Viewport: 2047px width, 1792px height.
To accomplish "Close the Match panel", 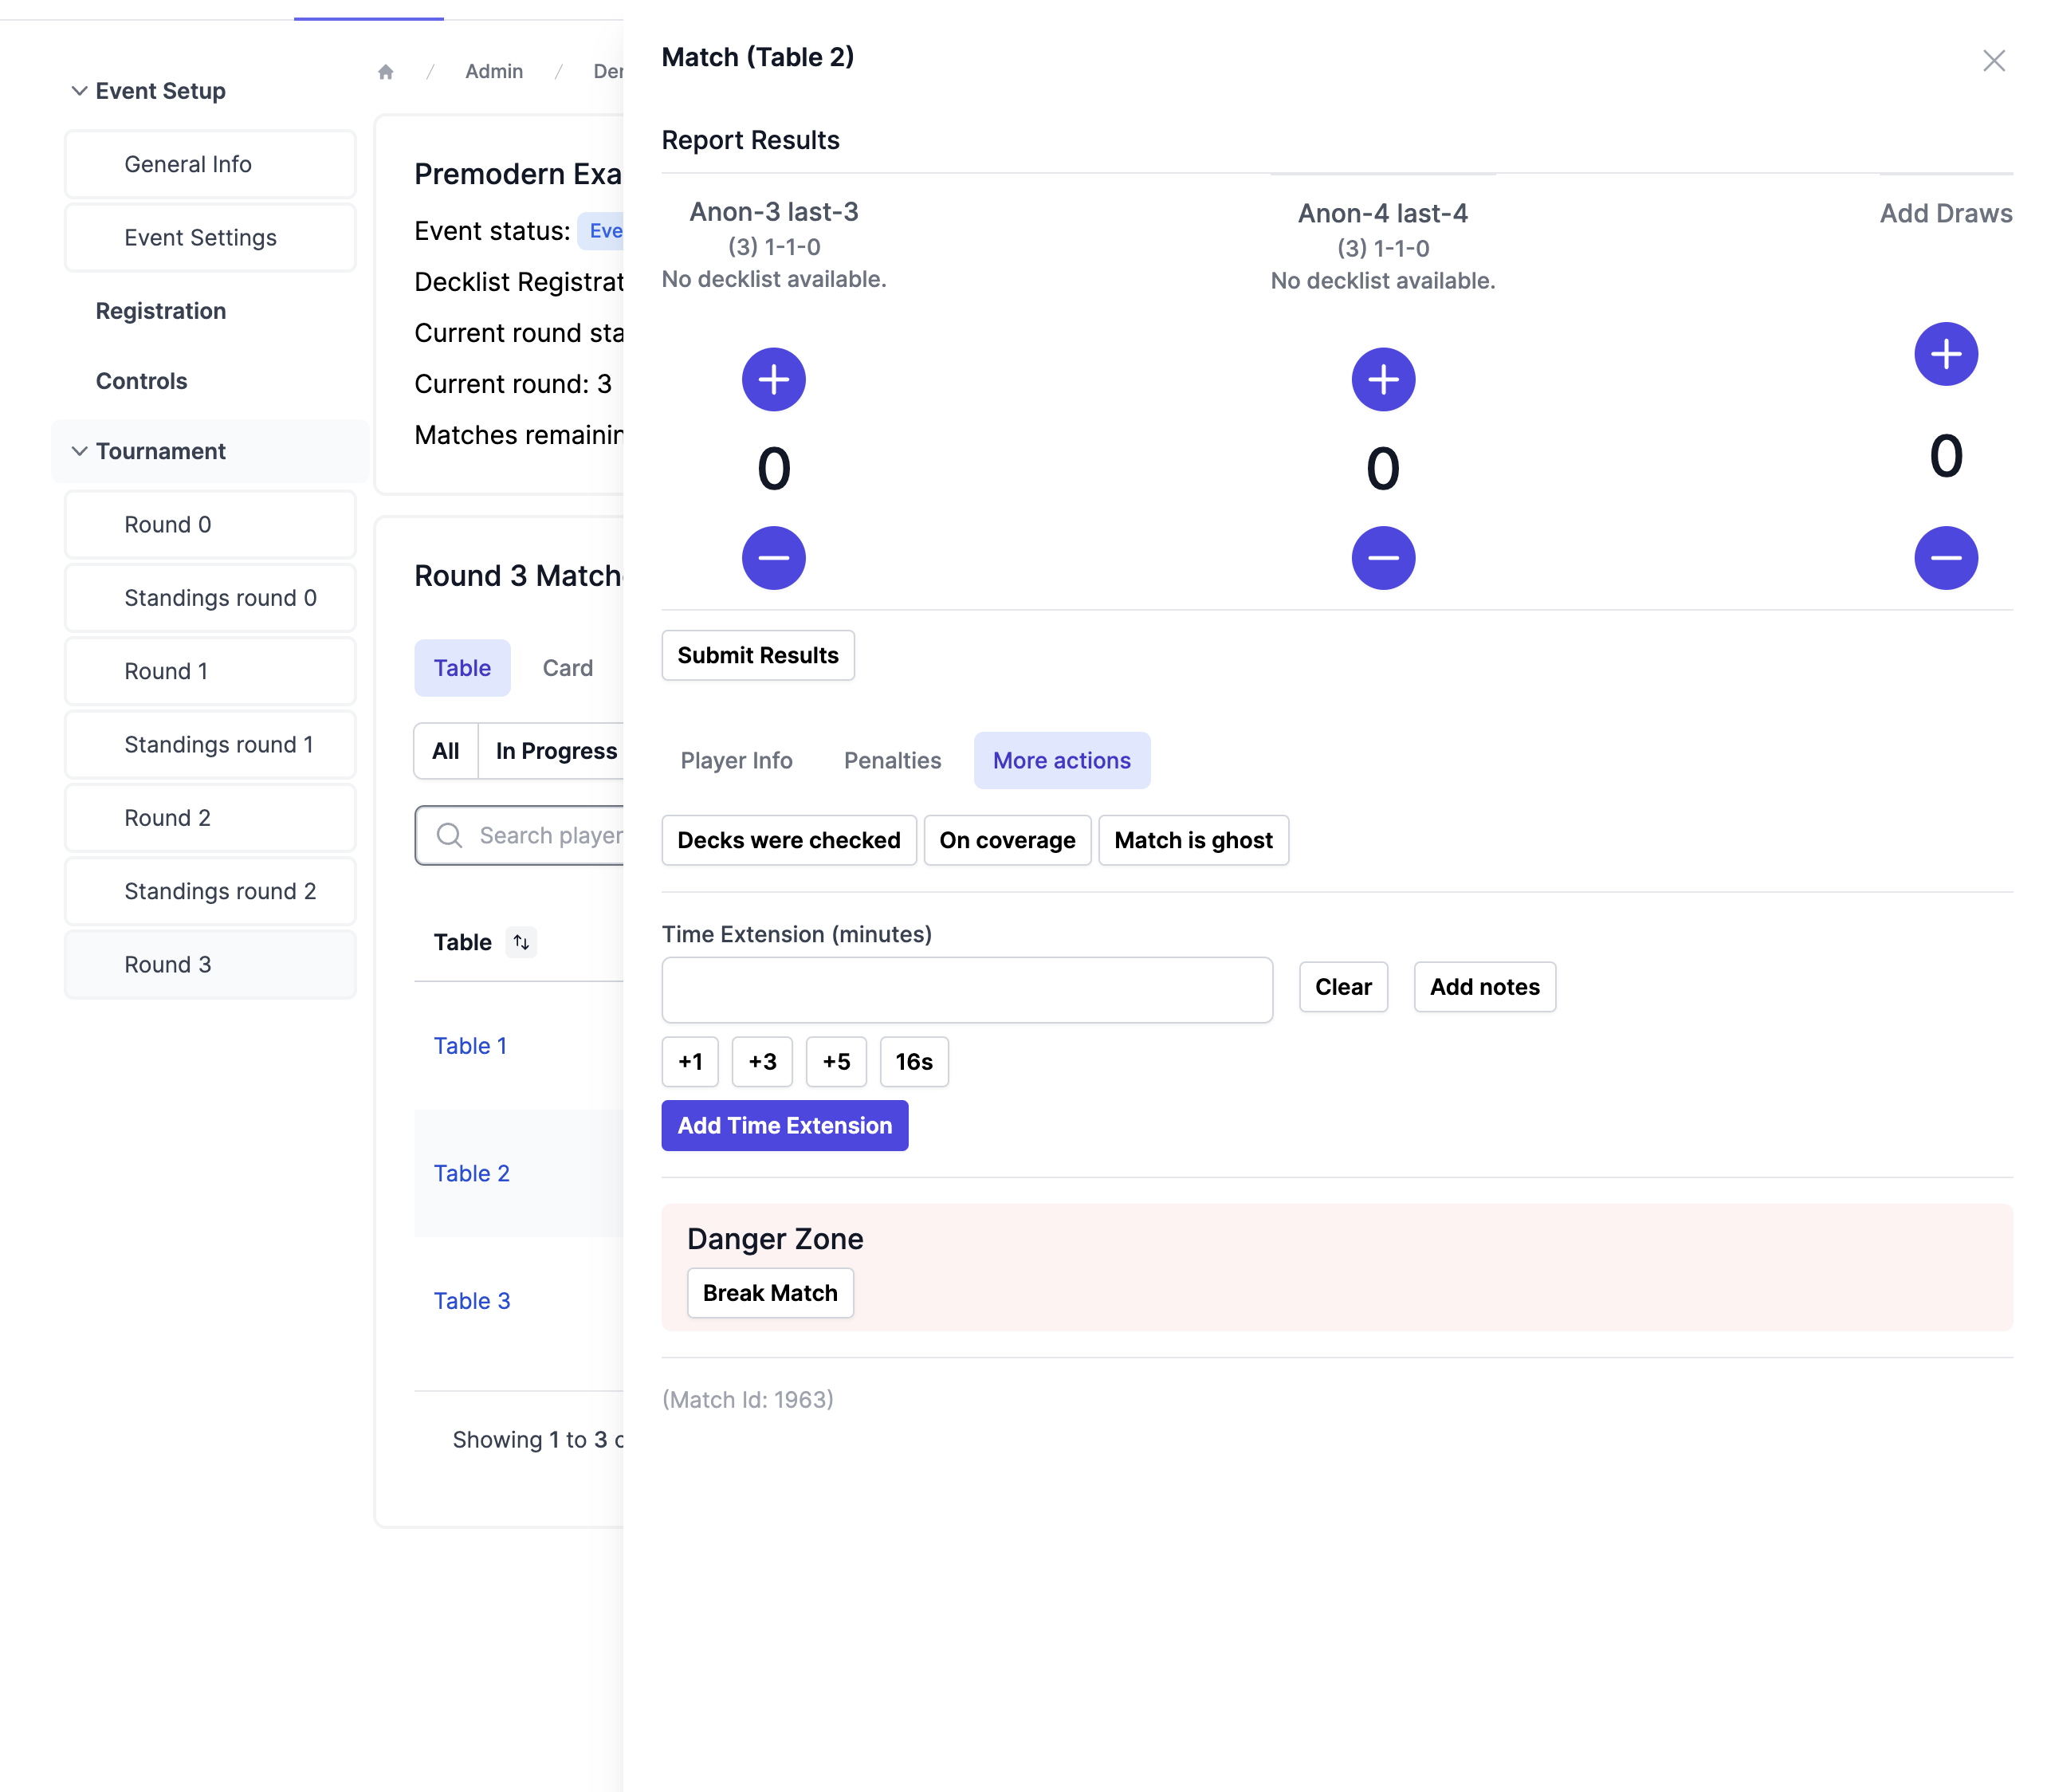I will coord(1993,61).
